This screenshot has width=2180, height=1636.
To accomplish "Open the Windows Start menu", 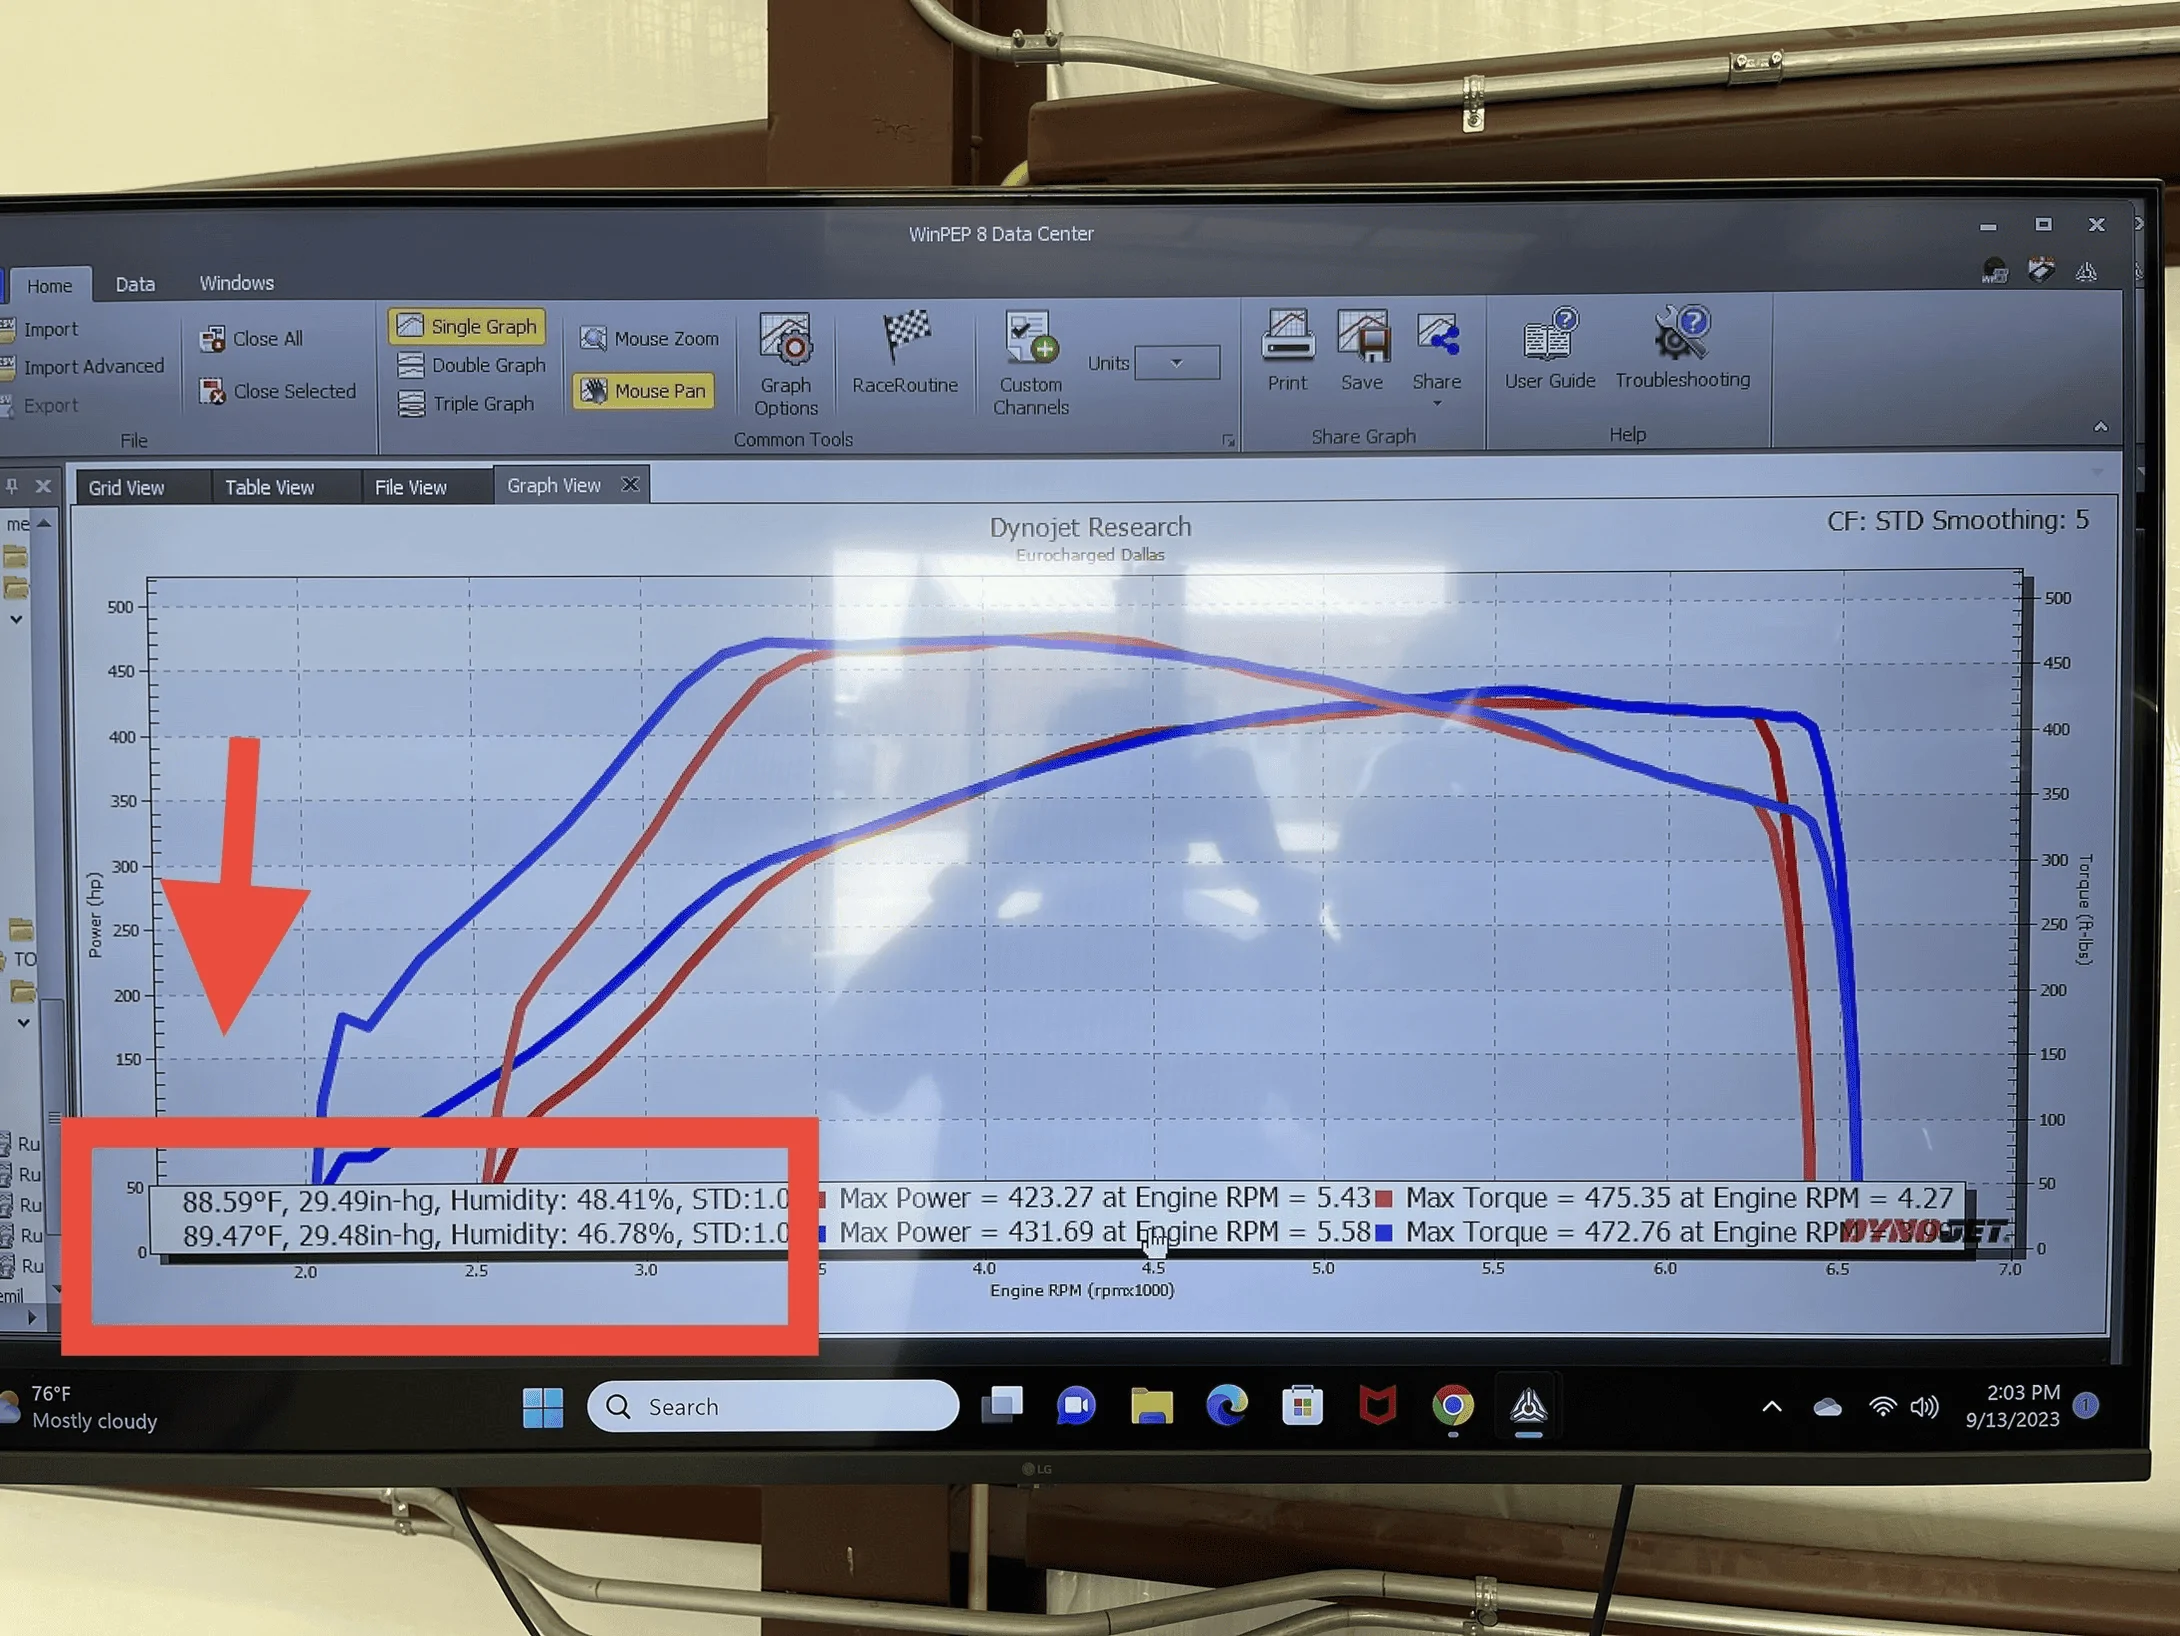I will click(x=543, y=1407).
